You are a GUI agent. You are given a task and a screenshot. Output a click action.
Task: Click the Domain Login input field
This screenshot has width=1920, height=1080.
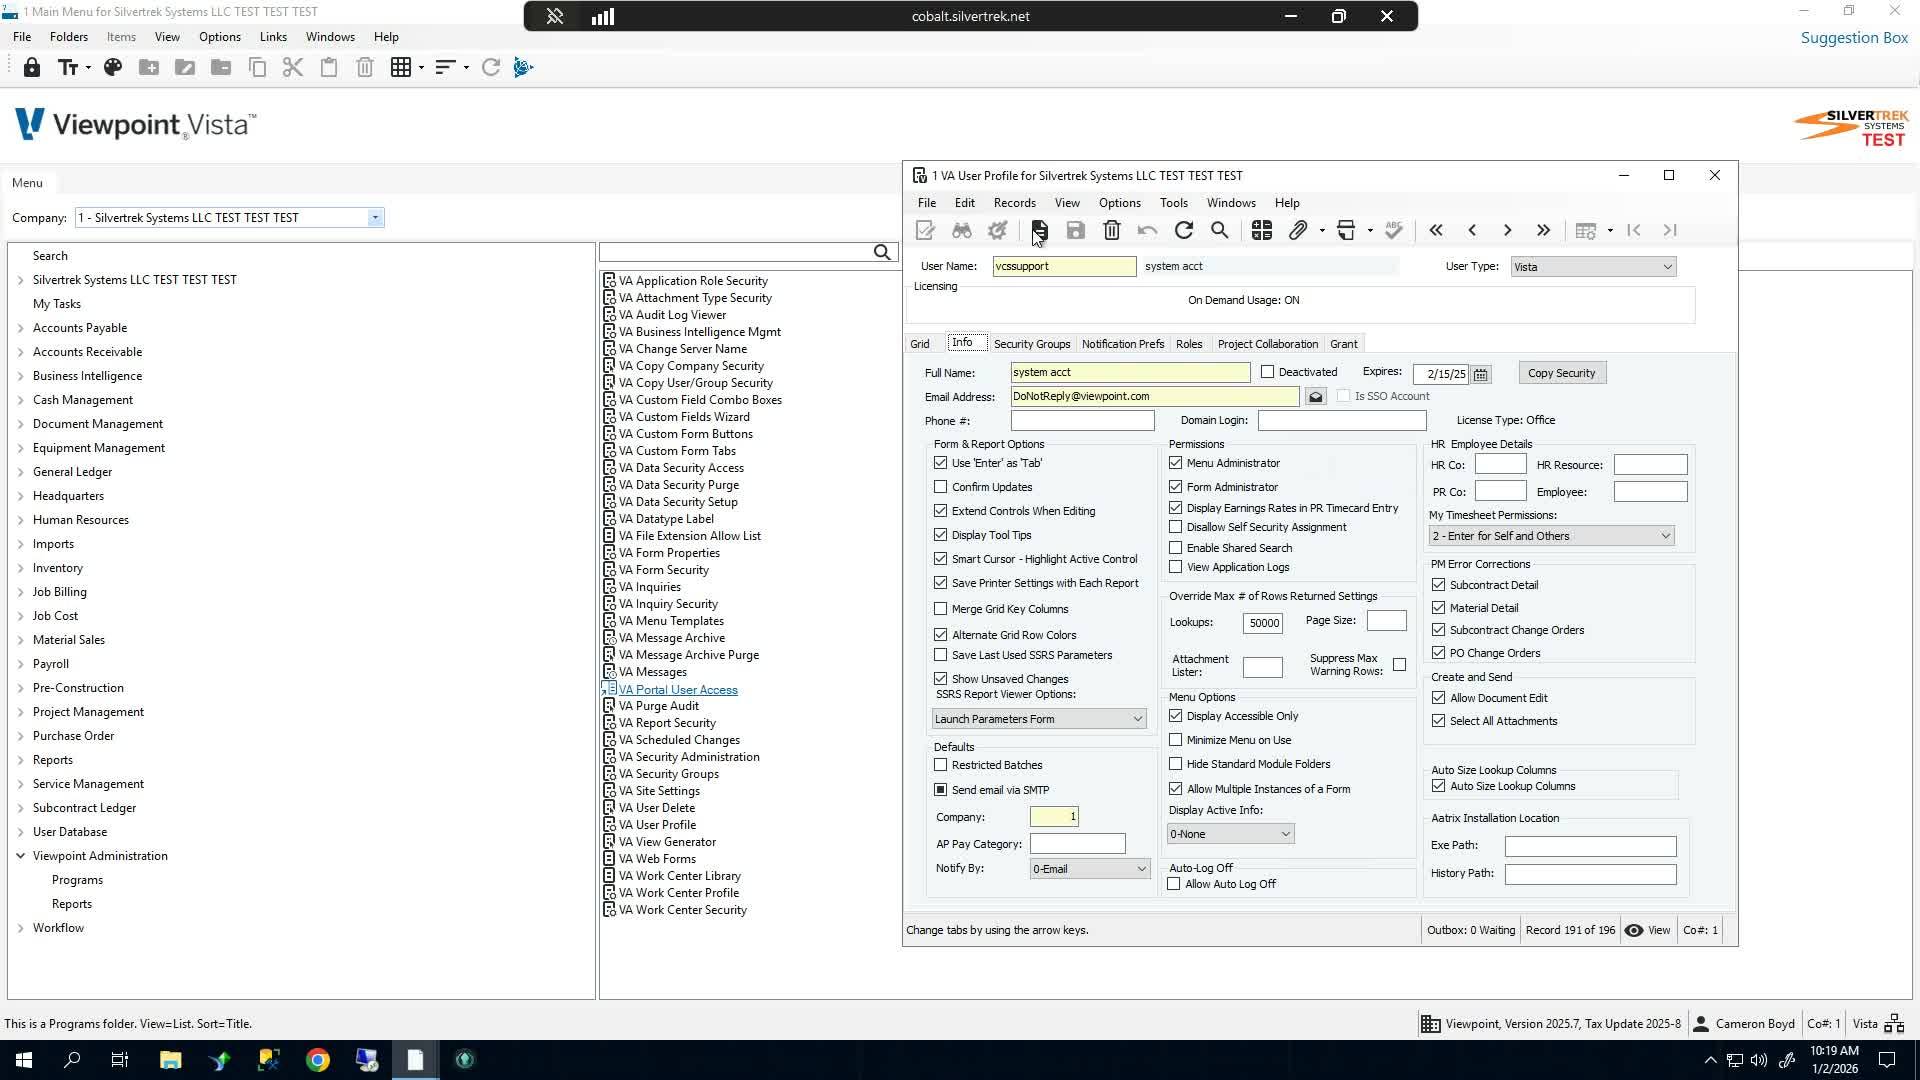[x=1342, y=421]
